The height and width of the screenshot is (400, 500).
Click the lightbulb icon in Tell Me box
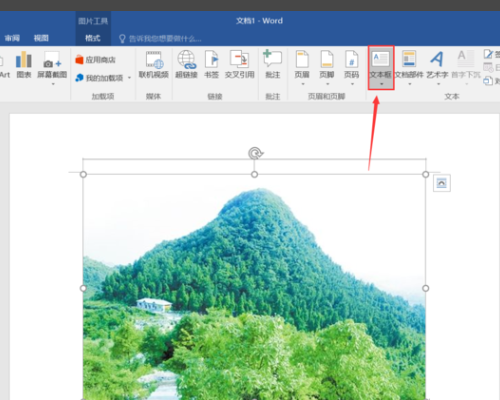tap(122, 39)
